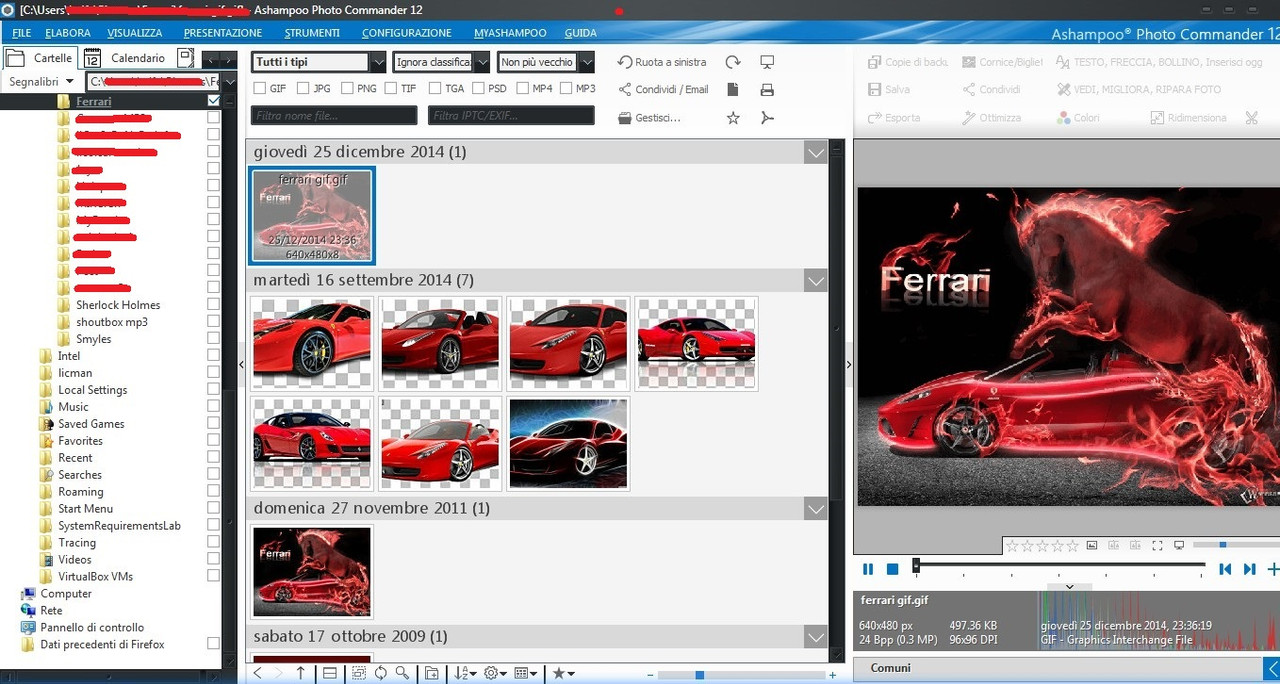Viewport: 1280px width, 684px height.
Task: Collapse the domenica 27 novembre 2011 group
Action: (815, 508)
